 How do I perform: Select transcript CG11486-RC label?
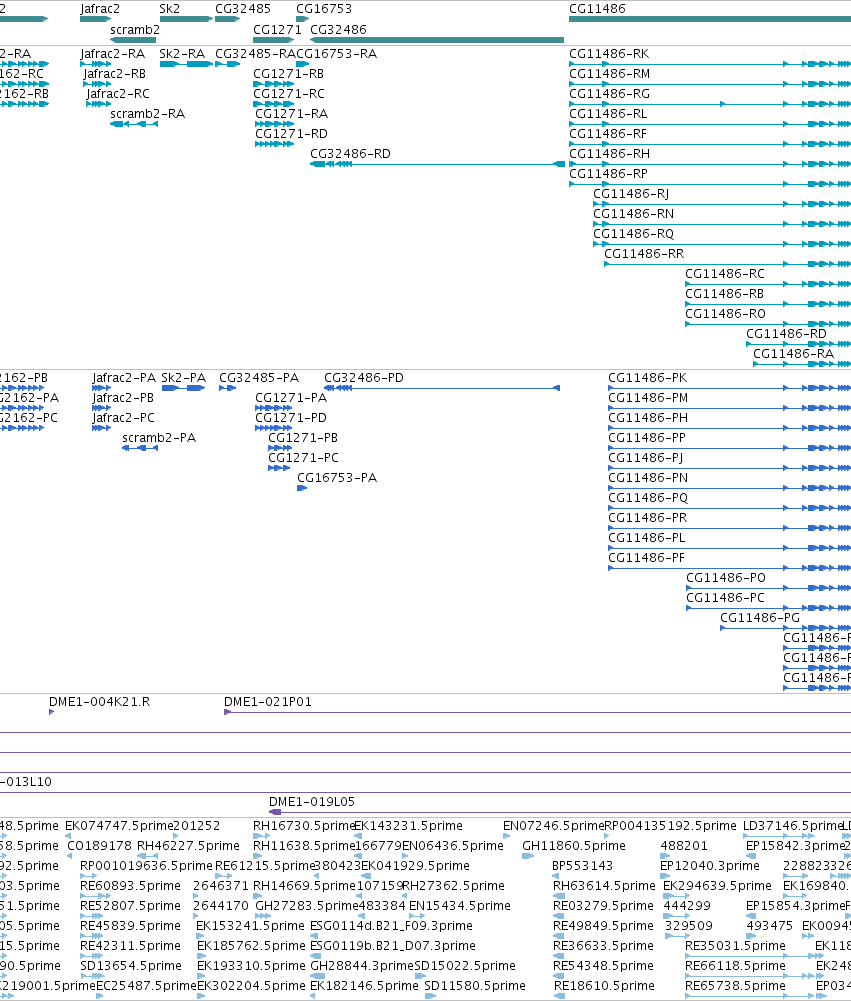[x=725, y=274]
